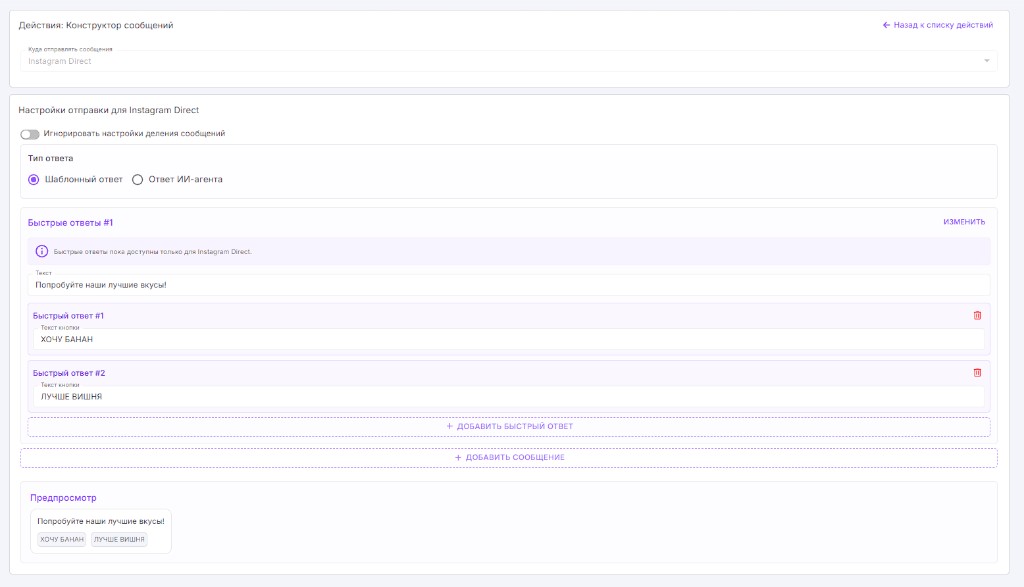Go back via Назад к списку действий link
Viewport: 1024px width, 587px height.
tap(938, 25)
